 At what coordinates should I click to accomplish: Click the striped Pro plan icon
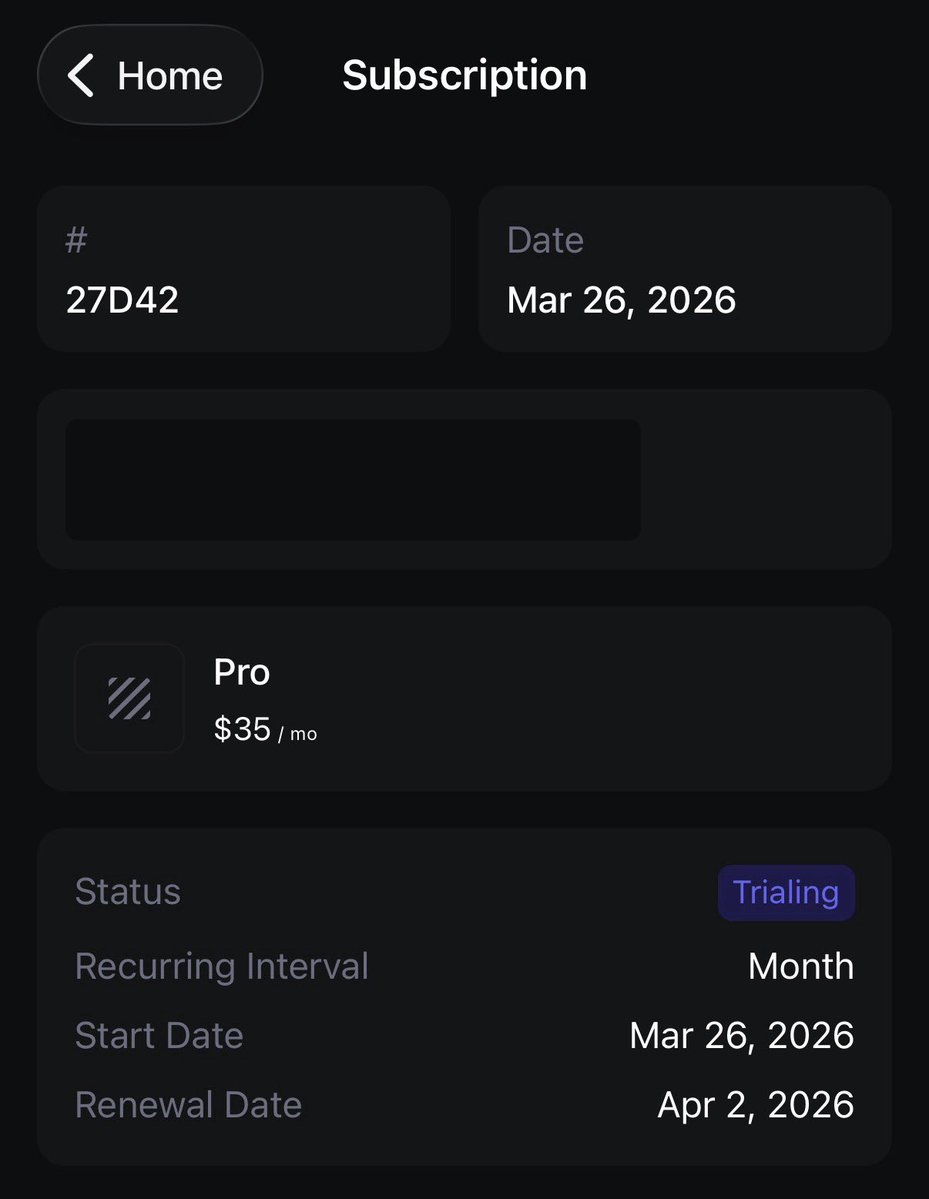point(129,698)
